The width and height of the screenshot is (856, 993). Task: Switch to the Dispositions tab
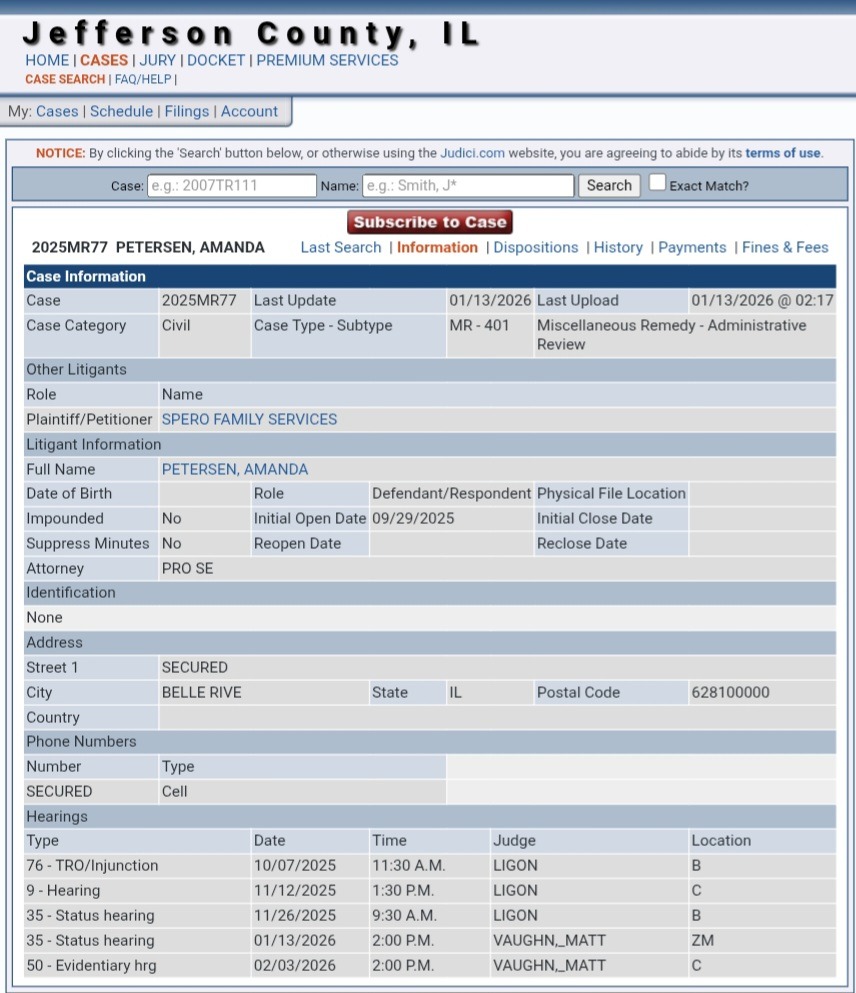pos(536,248)
